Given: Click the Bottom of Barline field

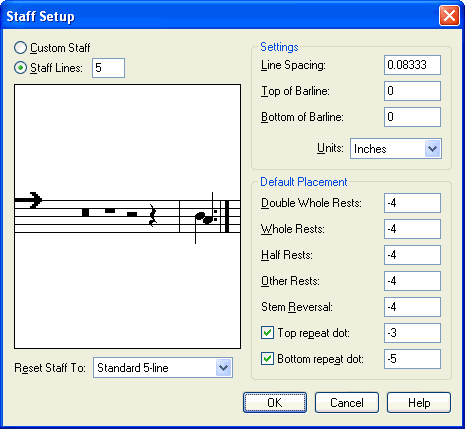Looking at the screenshot, I should (412, 117).
